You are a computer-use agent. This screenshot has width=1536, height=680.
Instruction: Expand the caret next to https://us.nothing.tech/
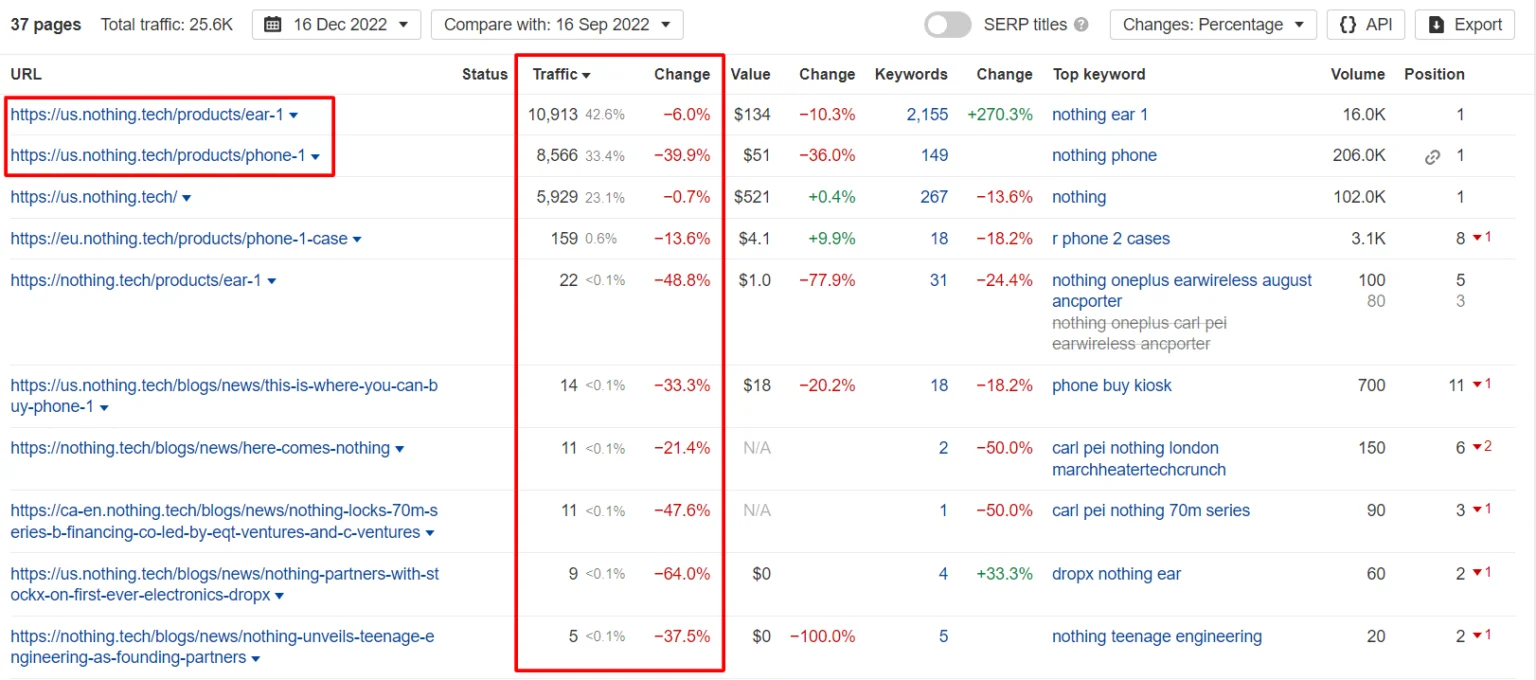186,199
